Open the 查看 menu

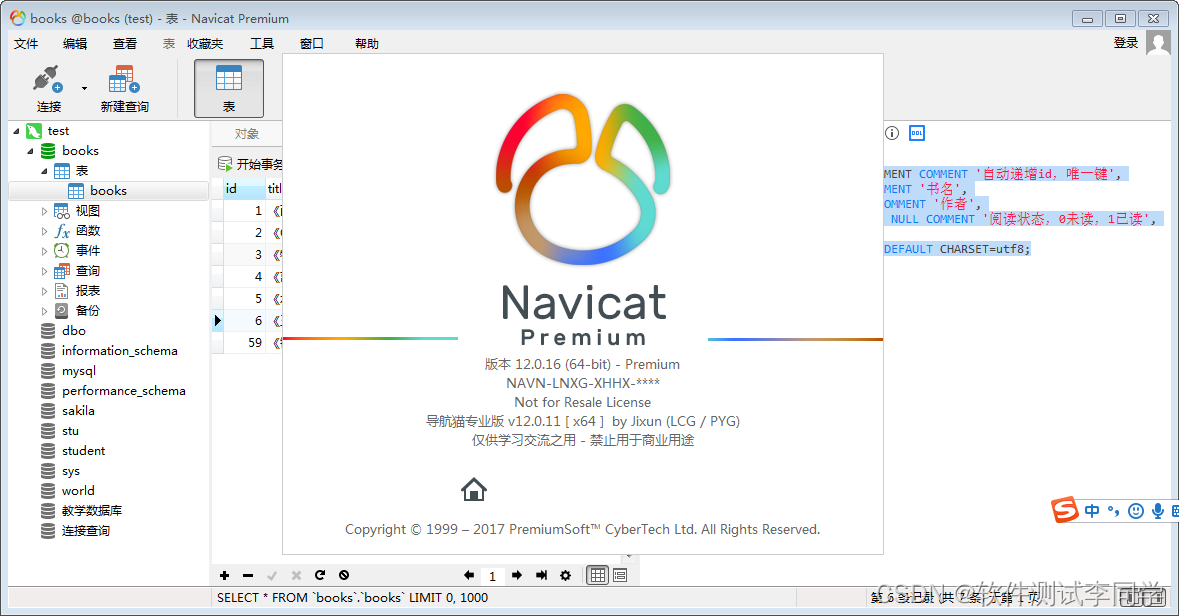[x=125, y=44]
